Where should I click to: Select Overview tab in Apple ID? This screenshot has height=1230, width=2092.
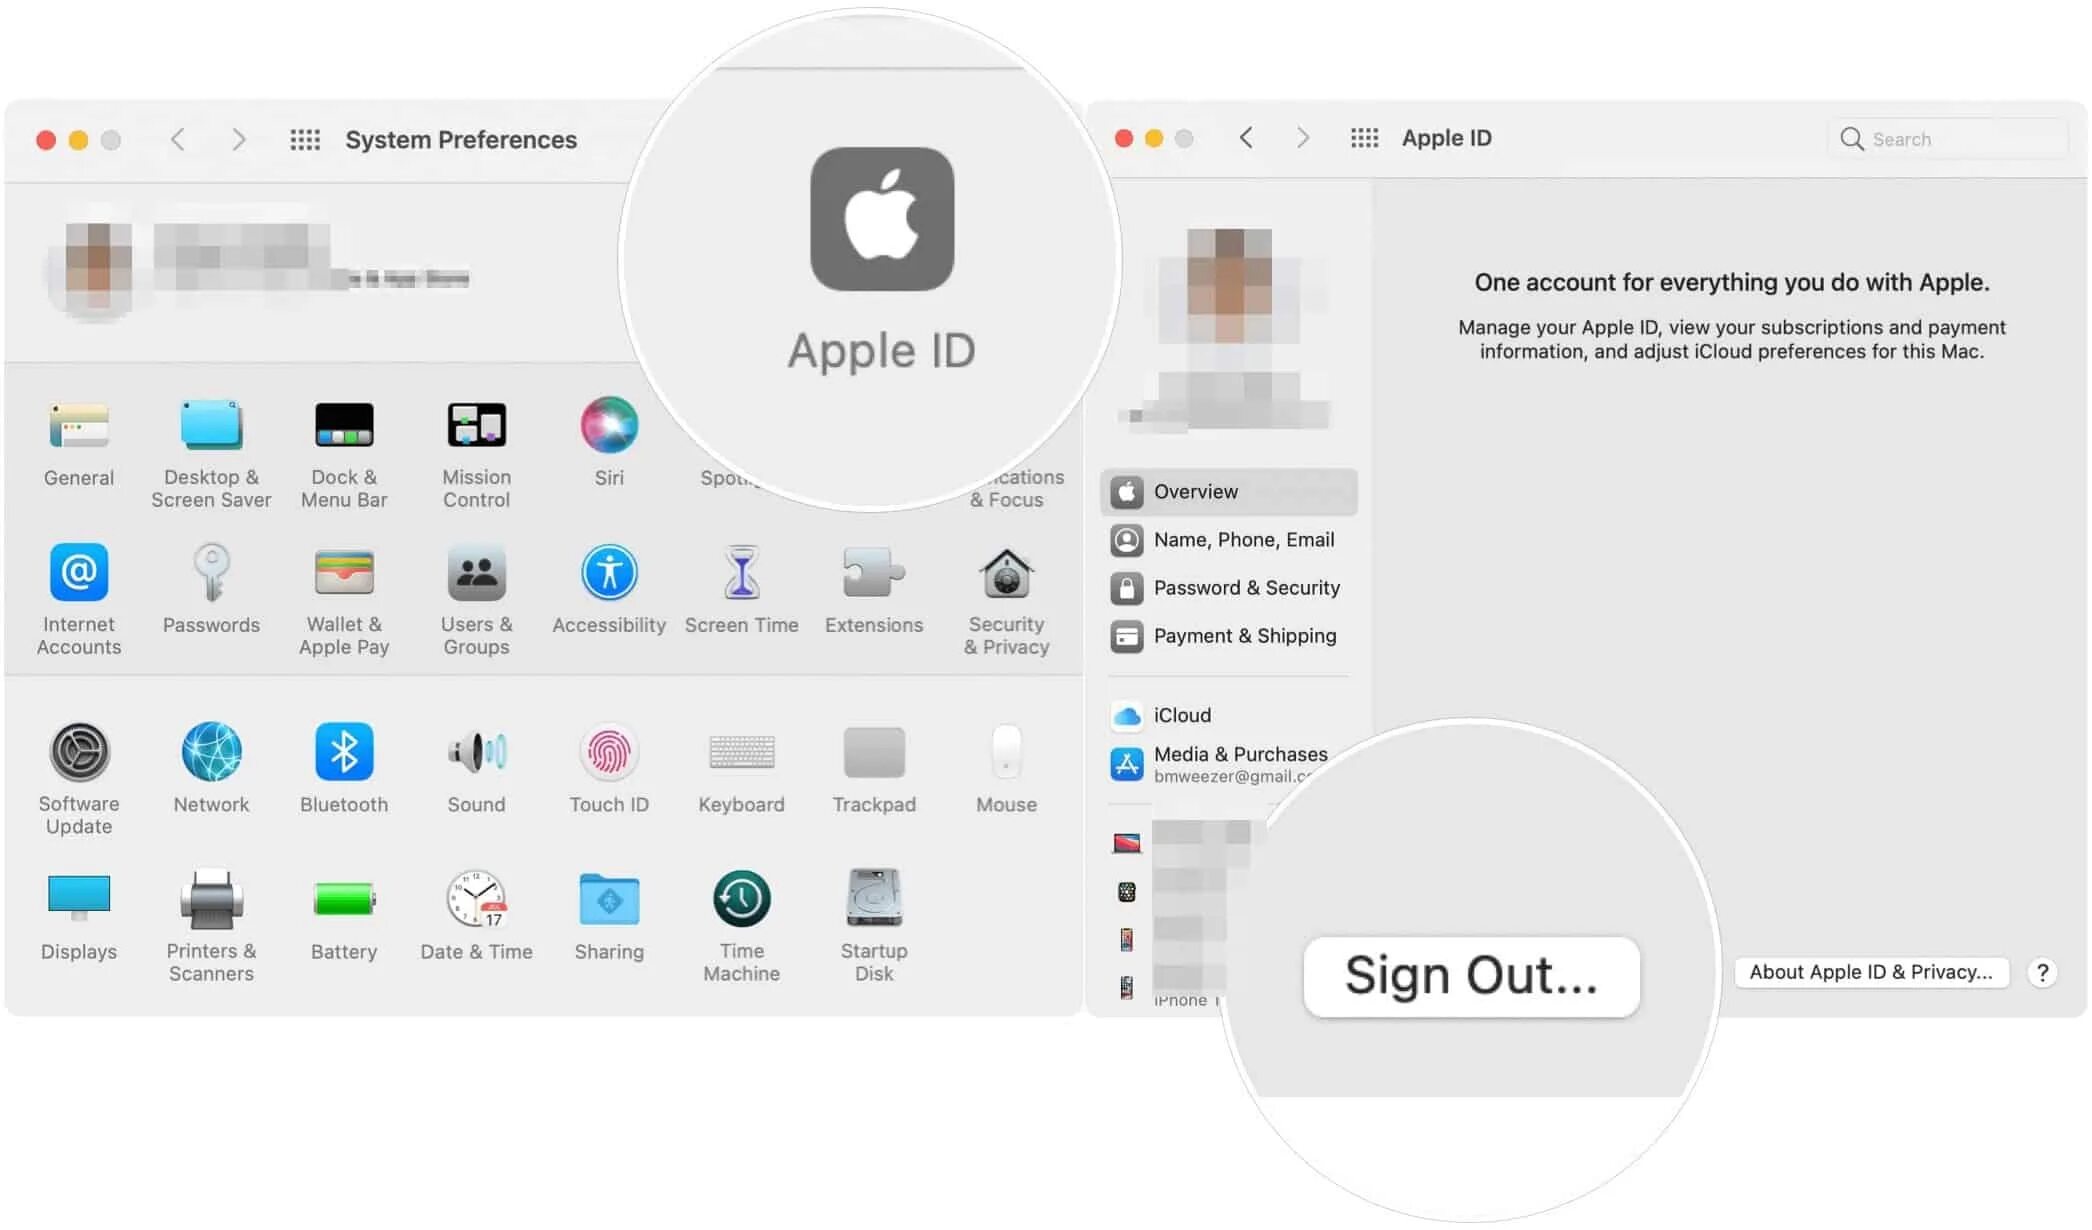pos(1231,491)
